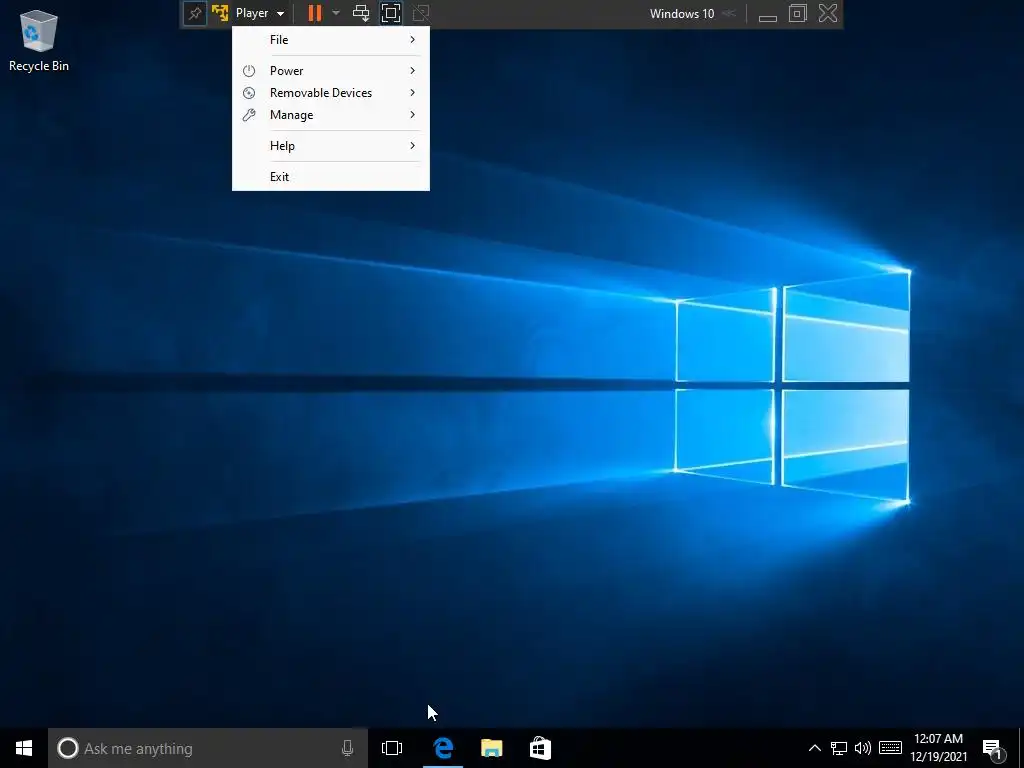
Task: Choose Exit from Player menu
Action: click(x=331, y=177)
